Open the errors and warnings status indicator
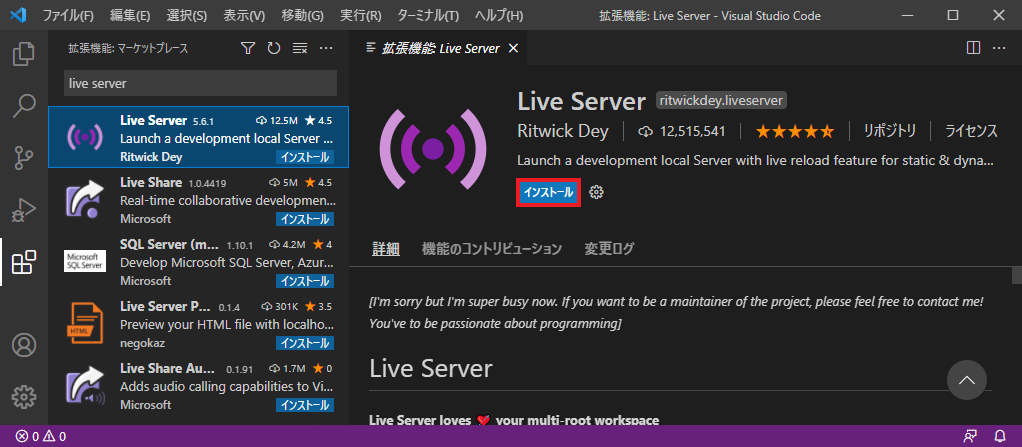The image size is (1022, 447). 41,436
